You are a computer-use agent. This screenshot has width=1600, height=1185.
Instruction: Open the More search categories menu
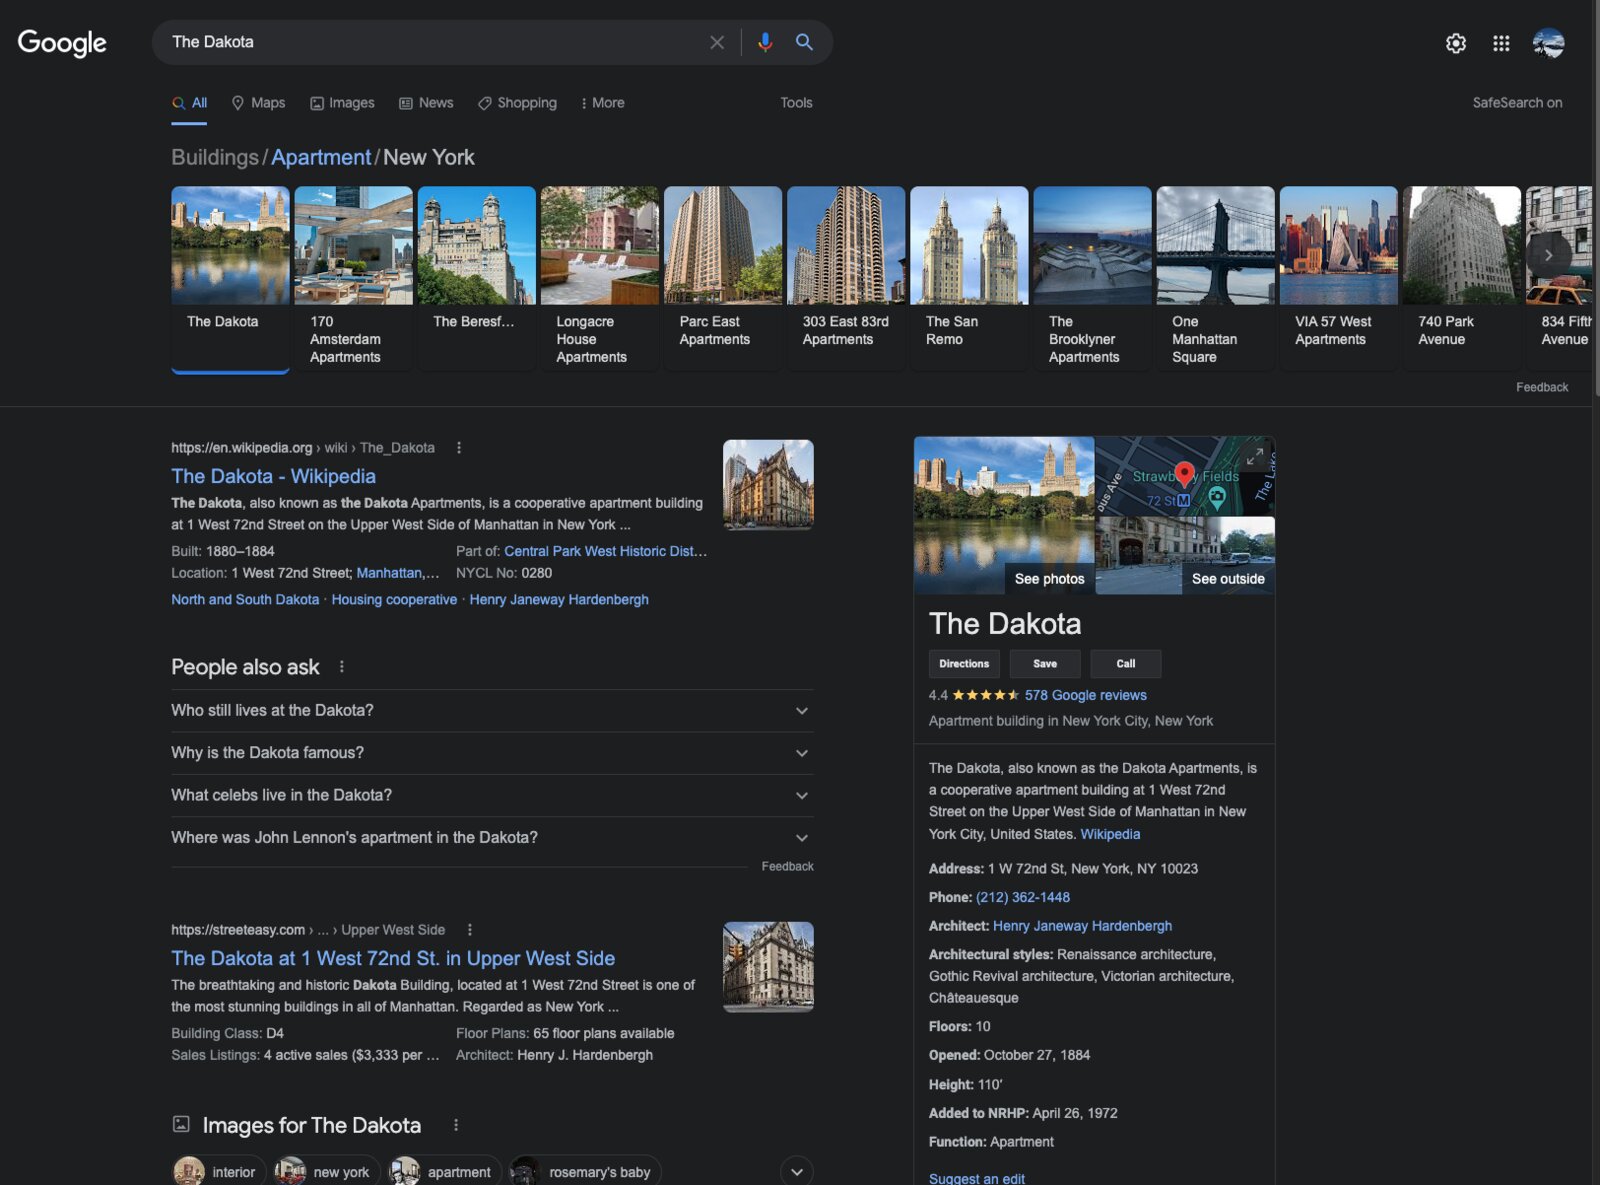[x=602, y=103]
